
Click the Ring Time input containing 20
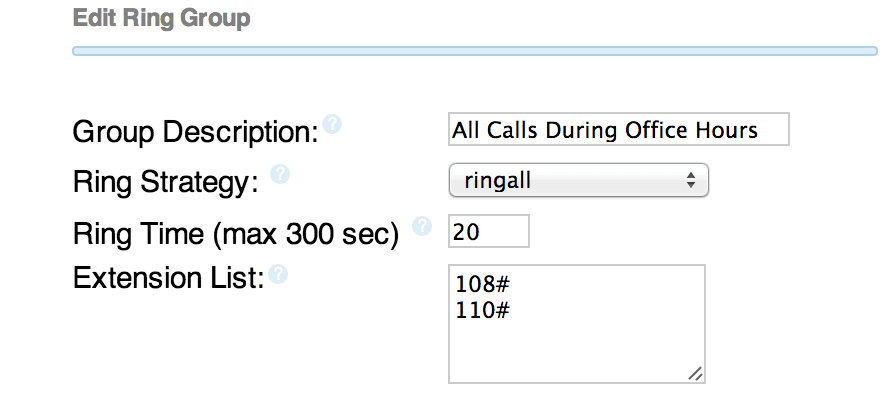coord(489,231)
